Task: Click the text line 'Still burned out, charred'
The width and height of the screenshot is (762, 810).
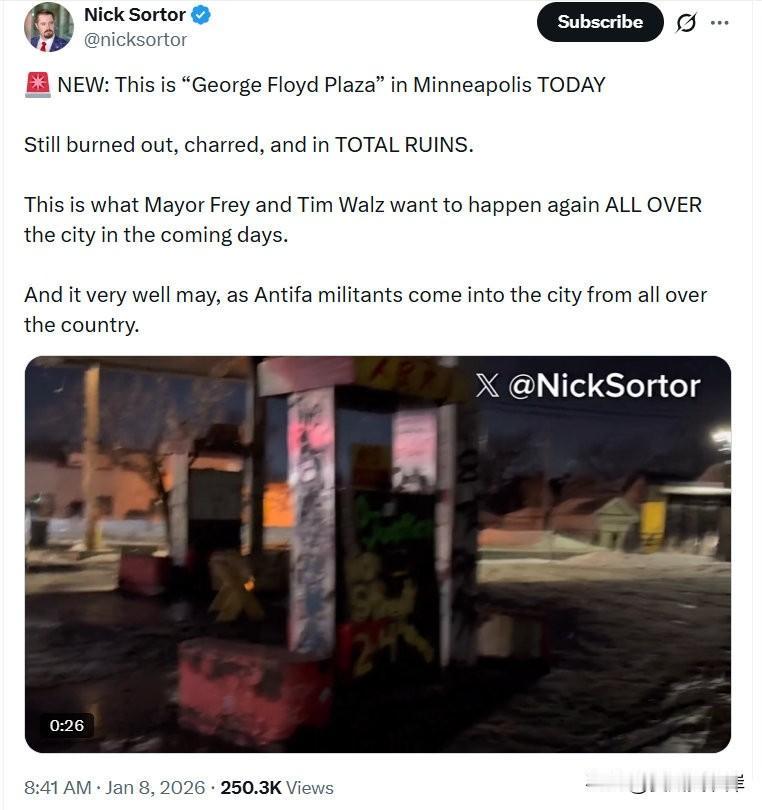Action: 248,145
